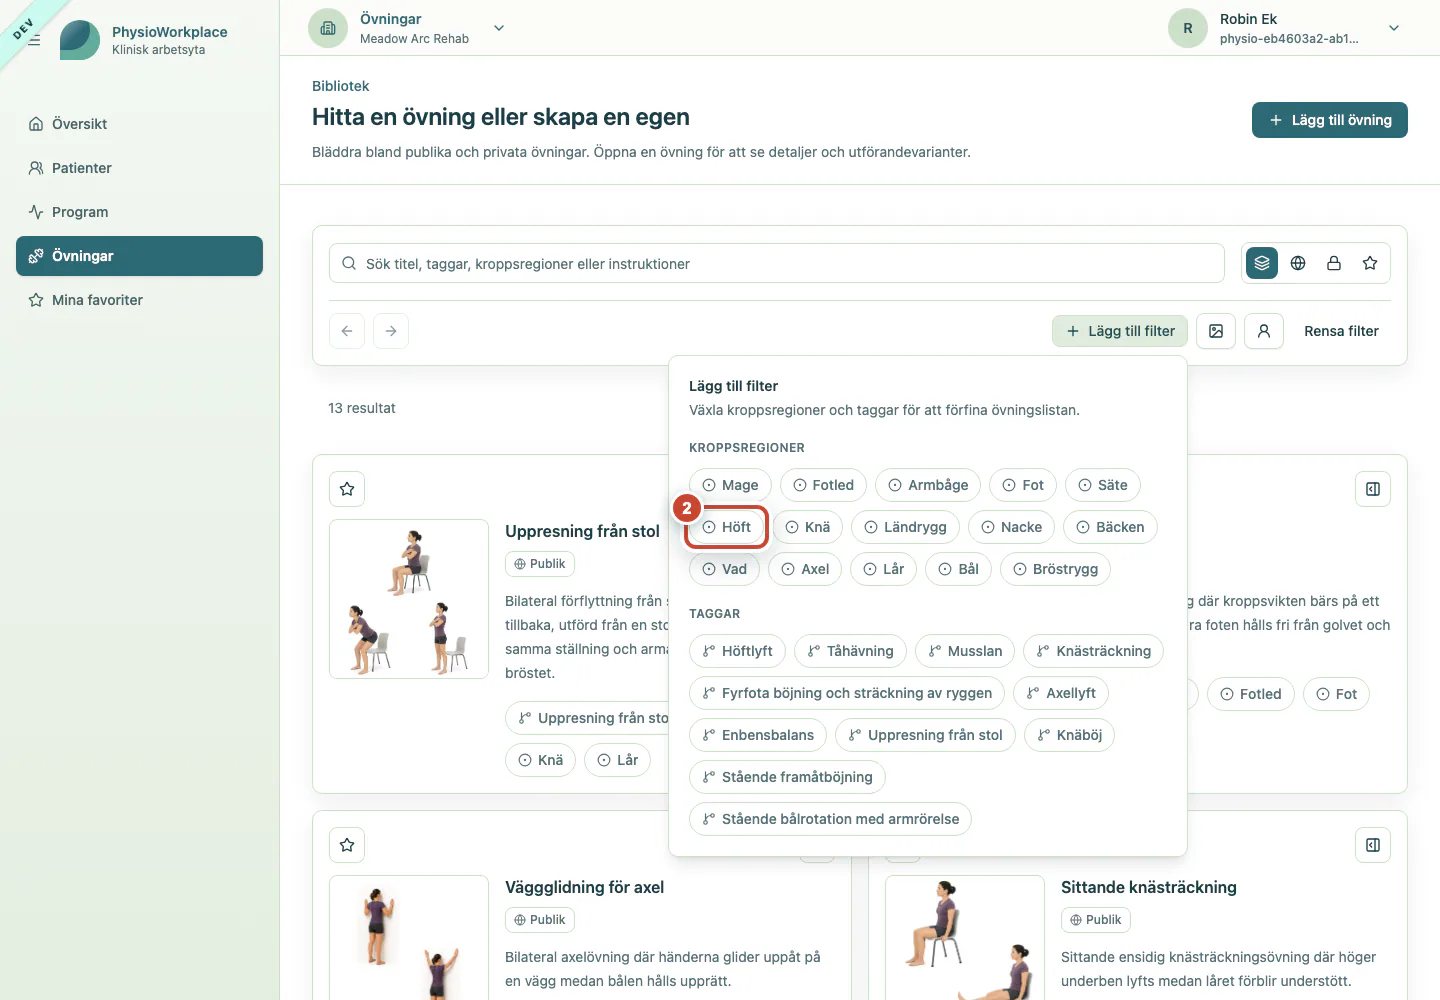Click the Lägg till övning button
This screenshot has width=1440, height=1000.
click(1330, 120)
